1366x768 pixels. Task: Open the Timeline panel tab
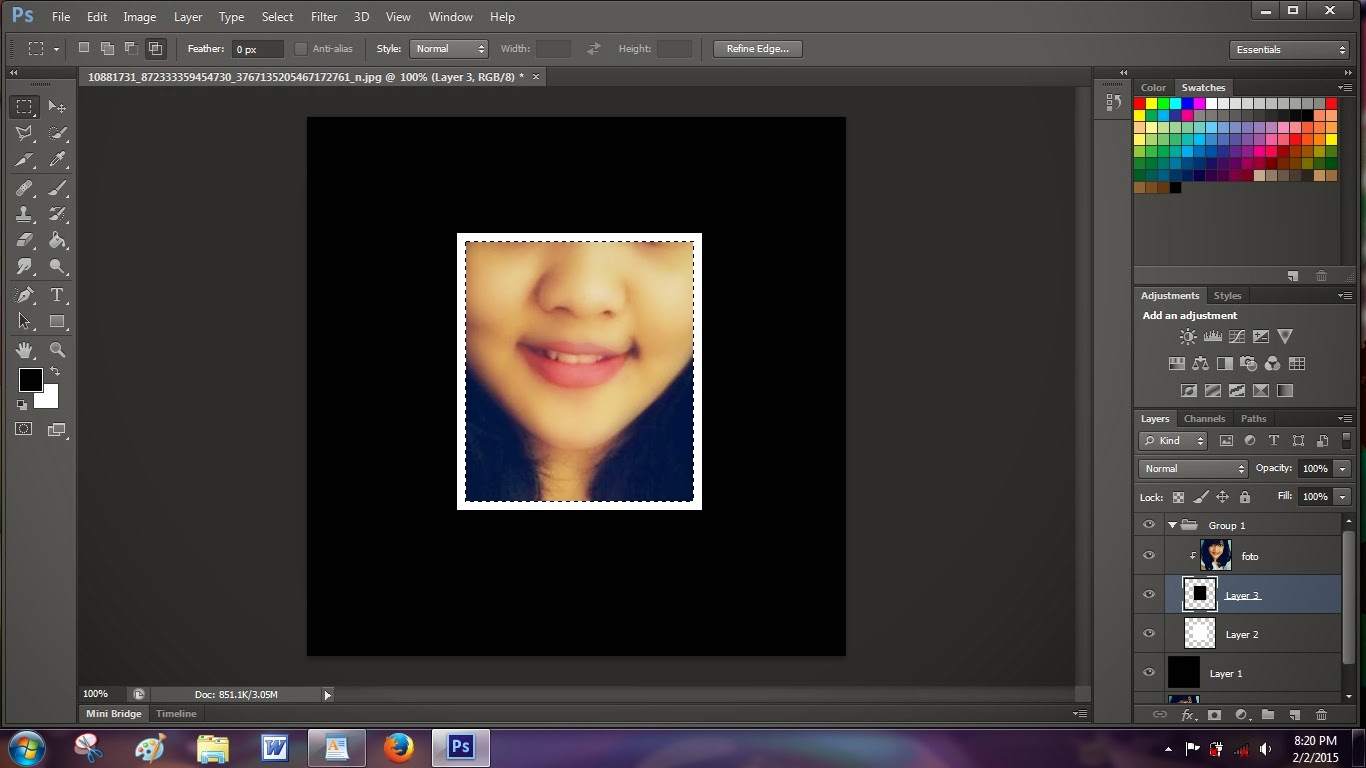coord(176,714)
